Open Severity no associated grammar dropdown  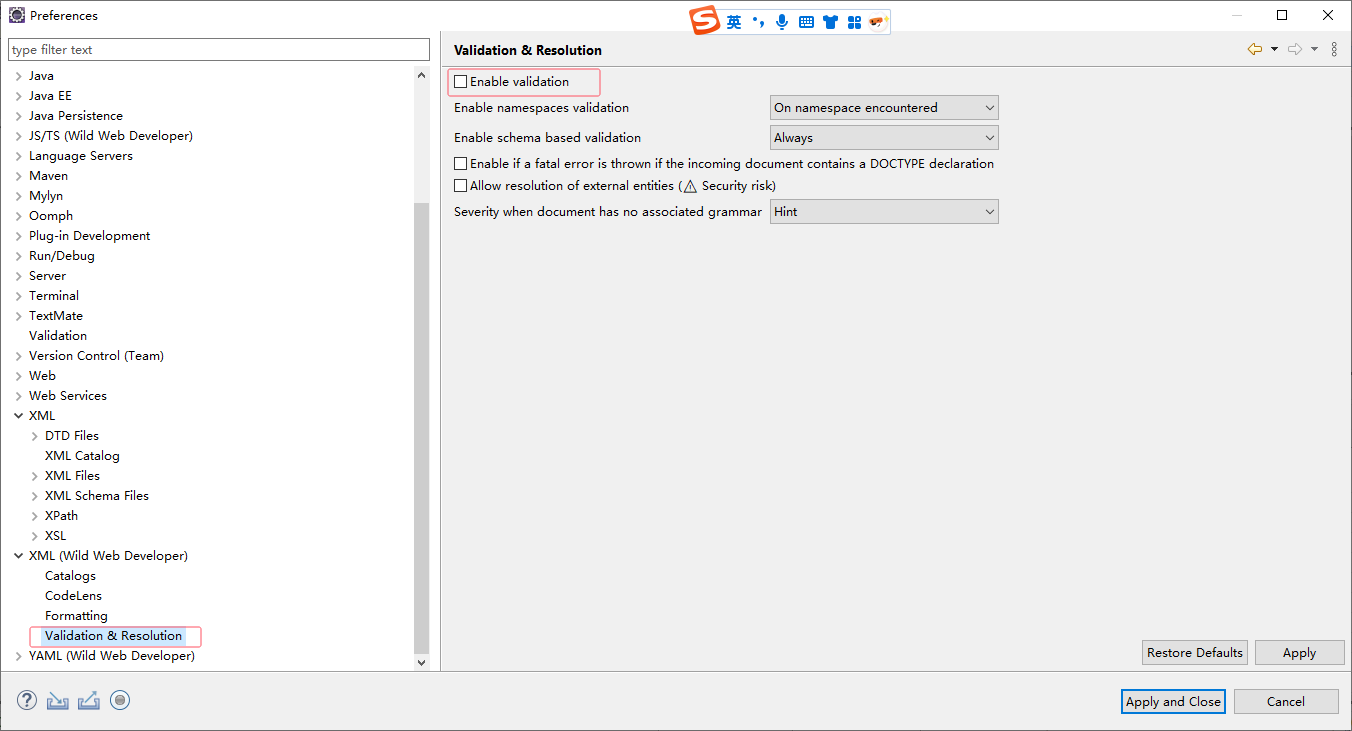[884, 212]
